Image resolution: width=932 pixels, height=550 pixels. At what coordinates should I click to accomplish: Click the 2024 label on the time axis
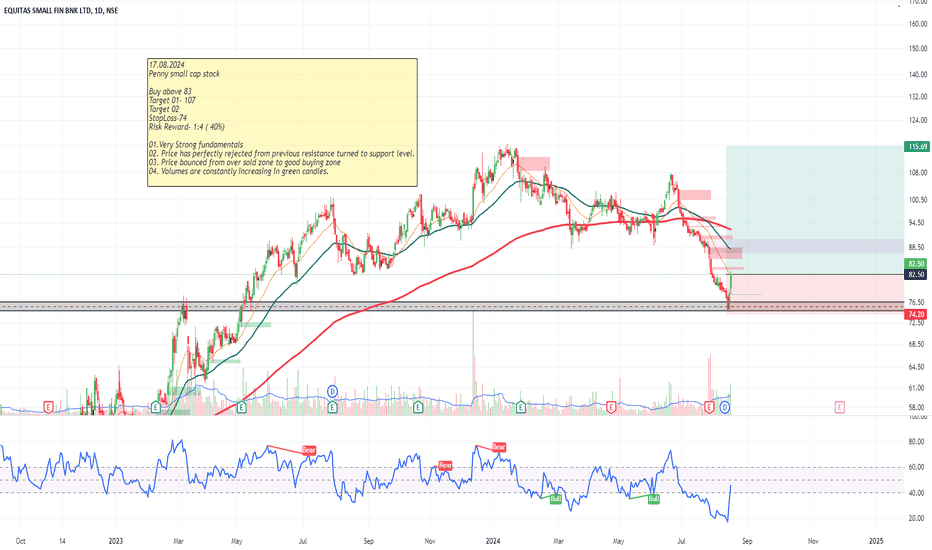tap(493, 541)
